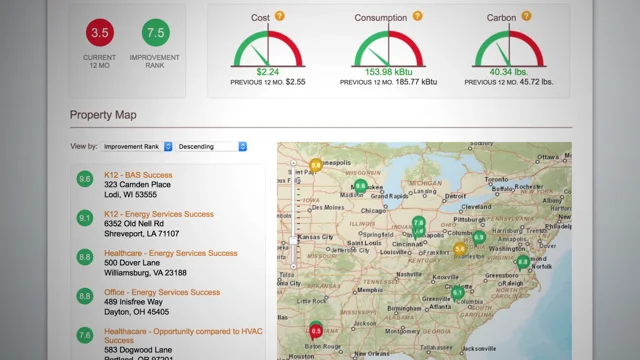Click the Consumption help question mark icon

(x=417, y=16)
